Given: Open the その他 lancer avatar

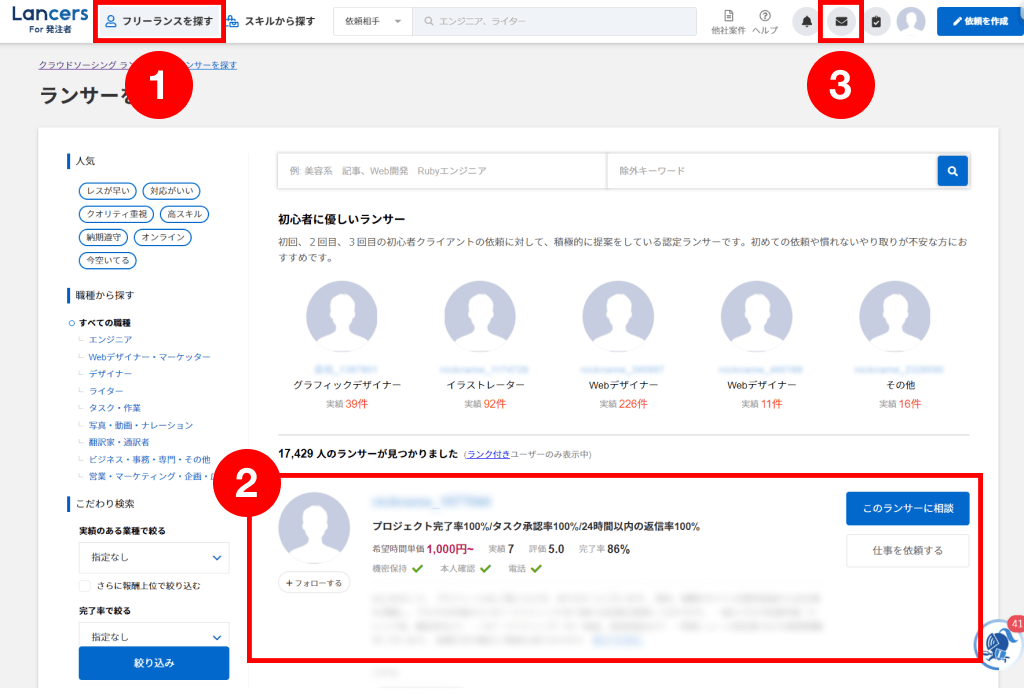Looking at the screenshot, I should [895, 316].
